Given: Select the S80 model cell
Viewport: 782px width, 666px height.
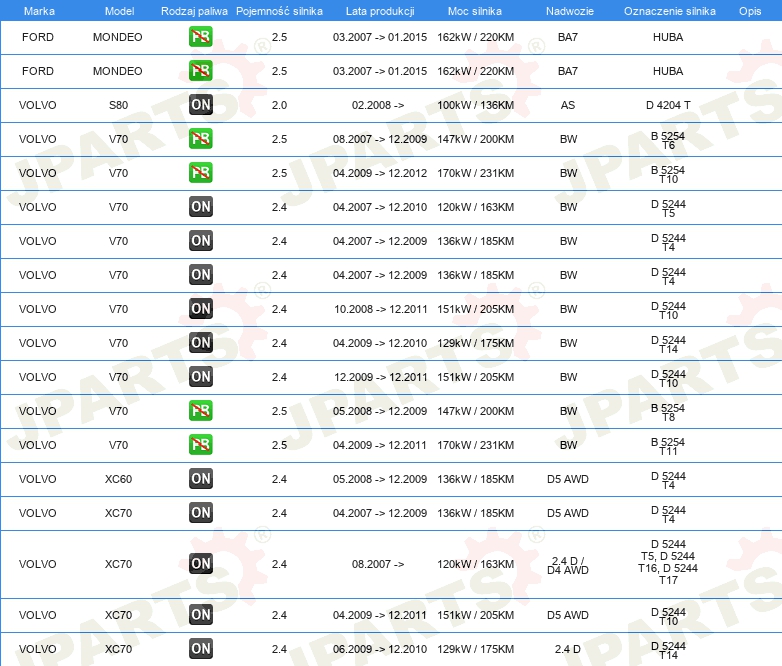Looking at the screenshot, I should point(118,105).
